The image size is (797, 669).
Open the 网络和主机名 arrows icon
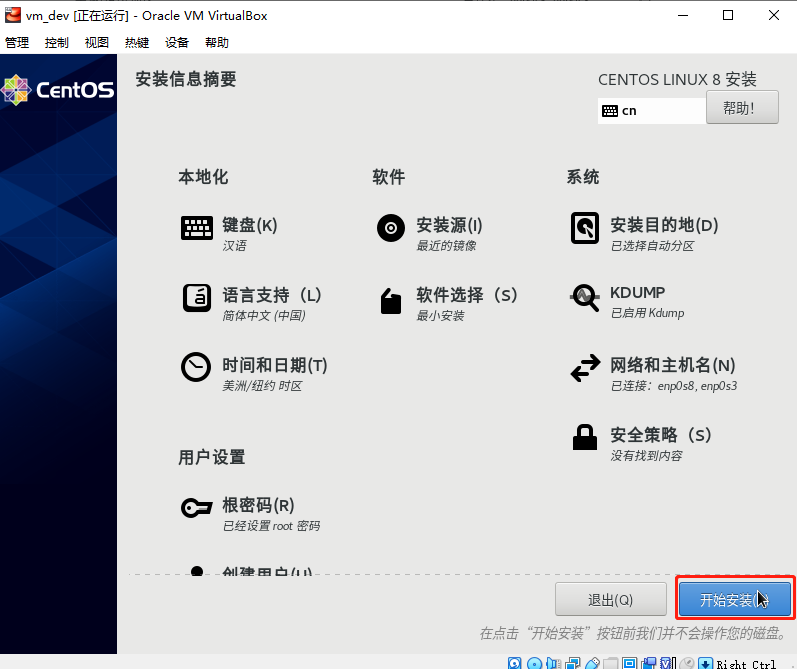[x=585, y=368]
